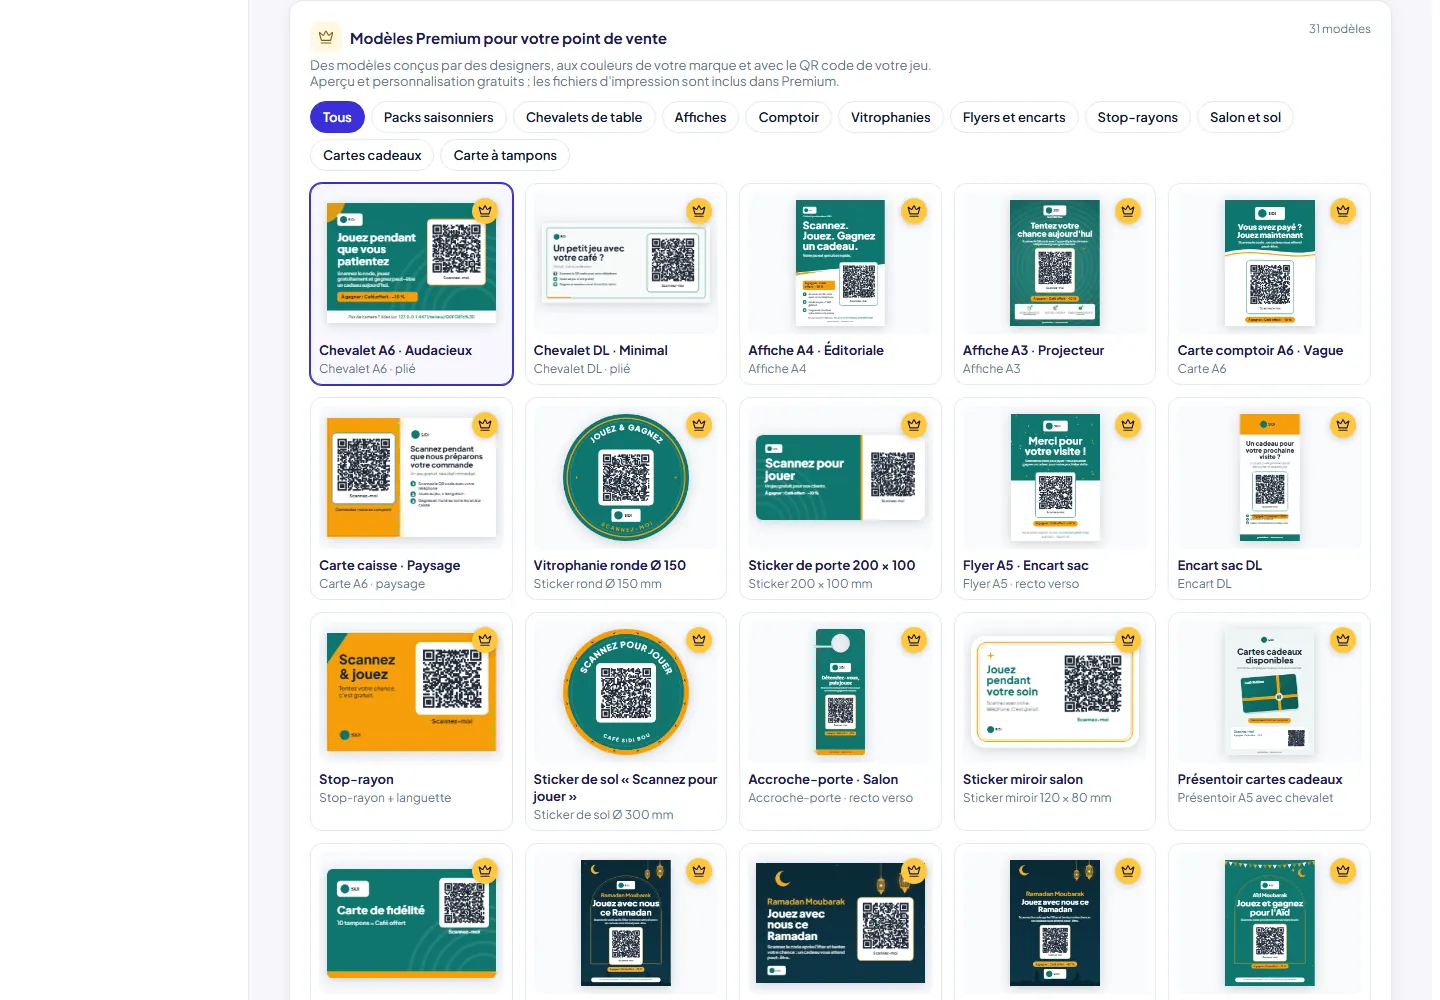Click the crown icon on Sticker de porte card
The width and height of the screenshot is (1440, 1000).
click(x=914, y=425)
